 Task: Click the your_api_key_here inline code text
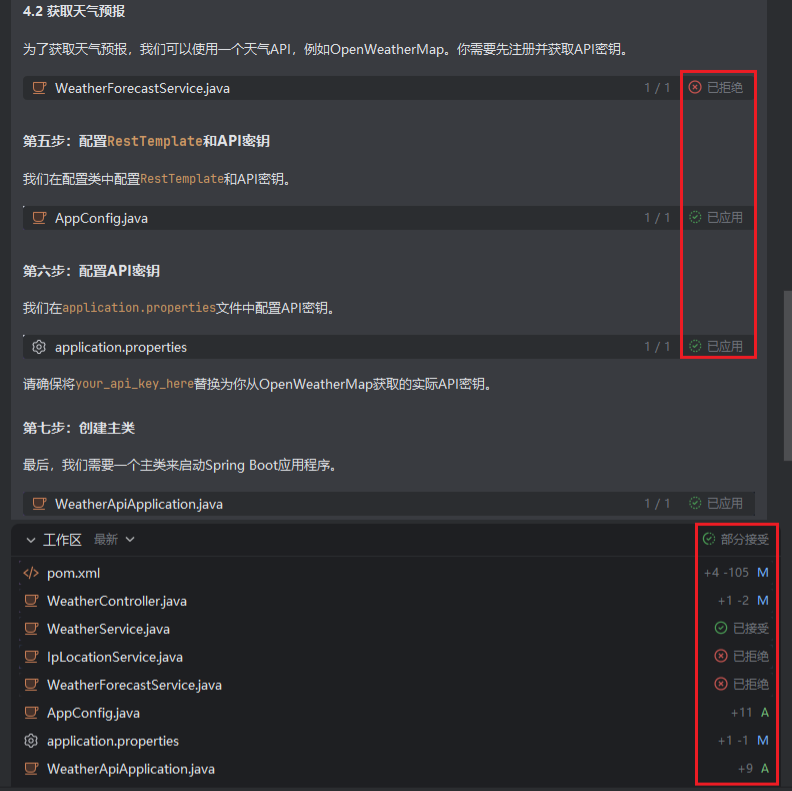coord(134,384)
